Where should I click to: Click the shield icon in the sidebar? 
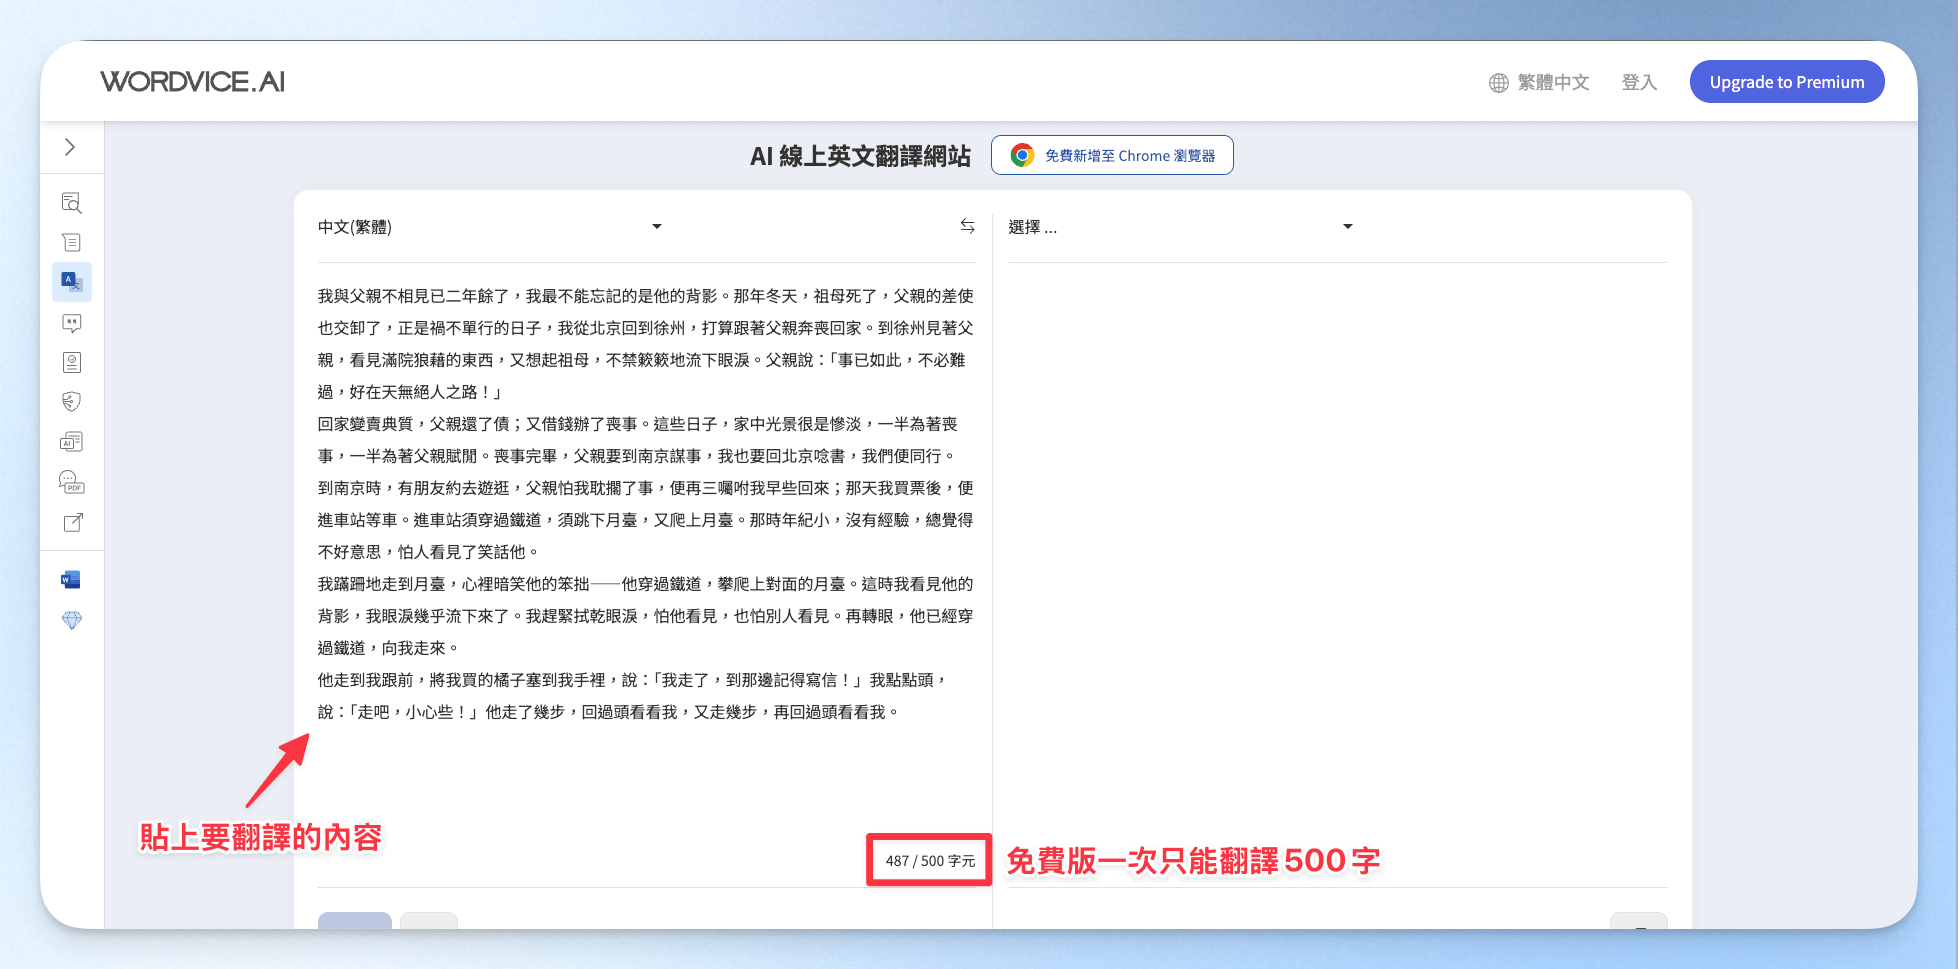(71, 402)
